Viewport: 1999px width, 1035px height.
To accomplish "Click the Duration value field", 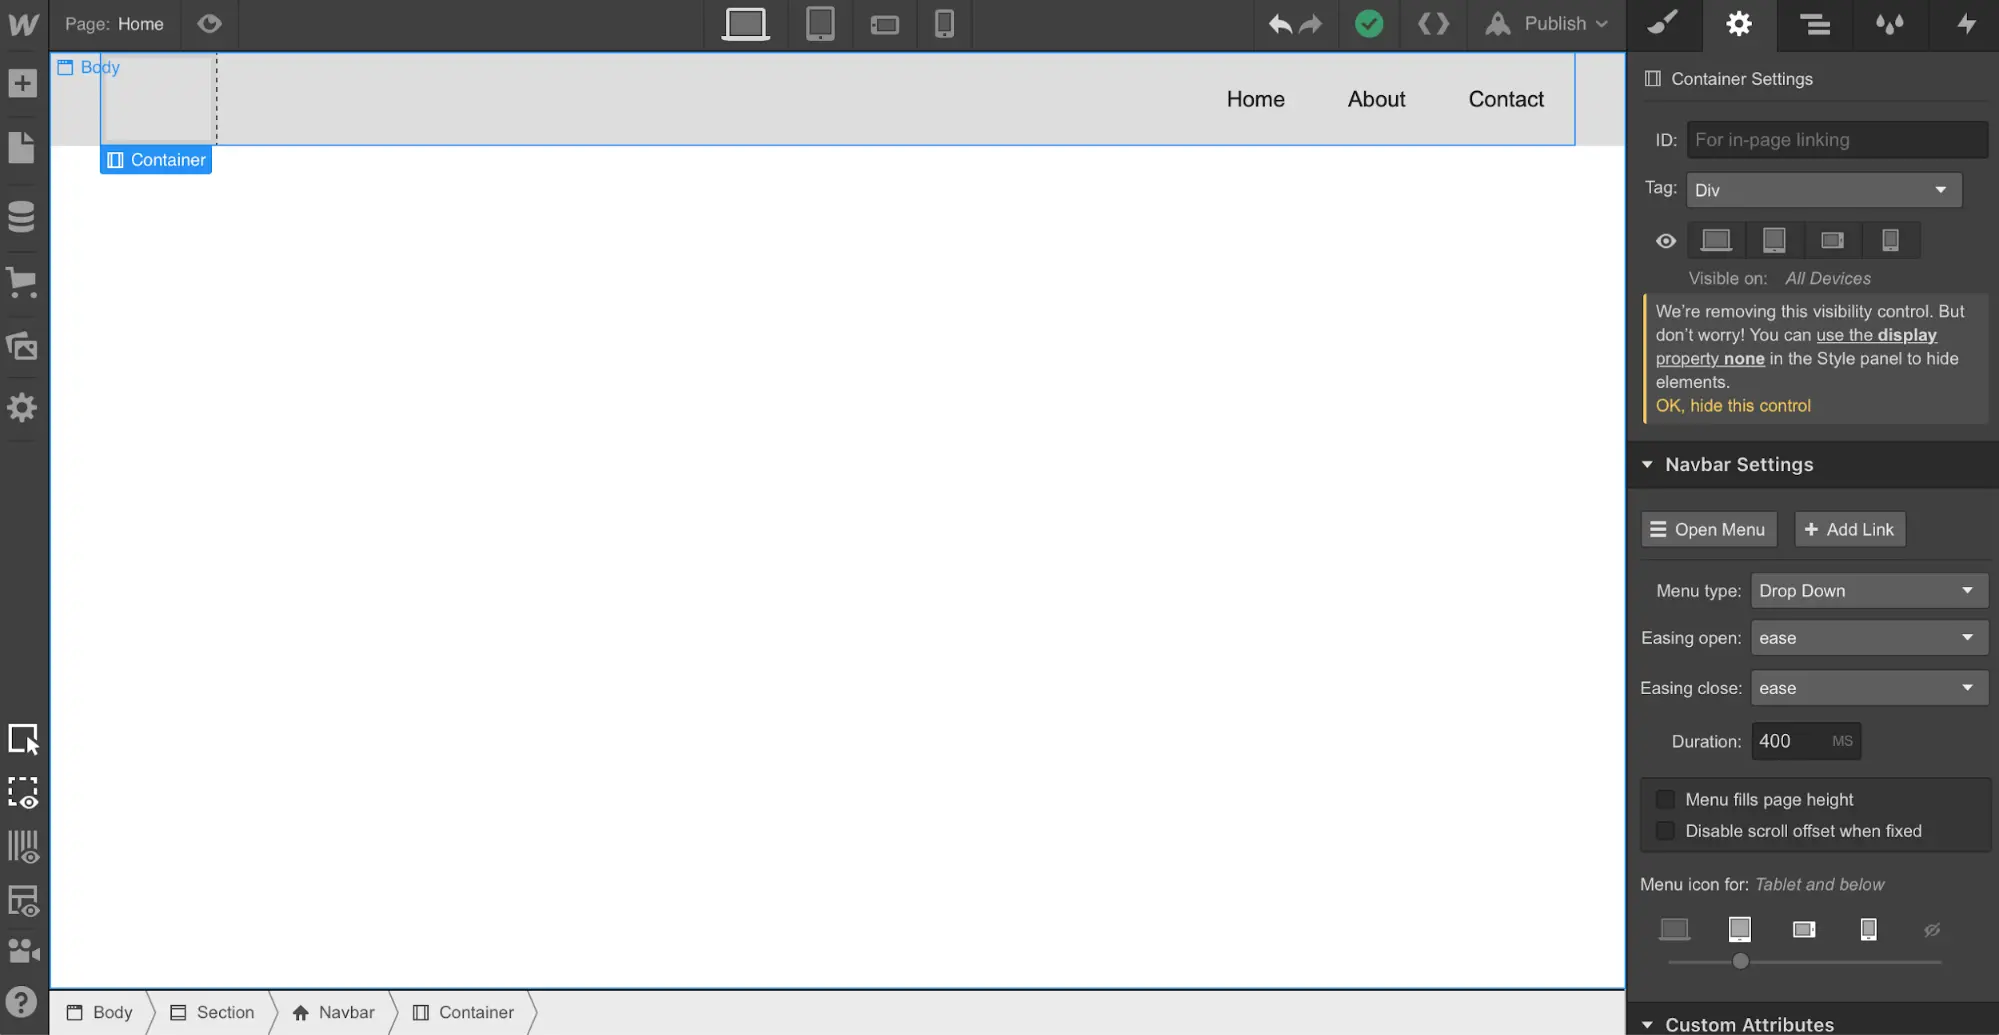I will pos(1806,741).
